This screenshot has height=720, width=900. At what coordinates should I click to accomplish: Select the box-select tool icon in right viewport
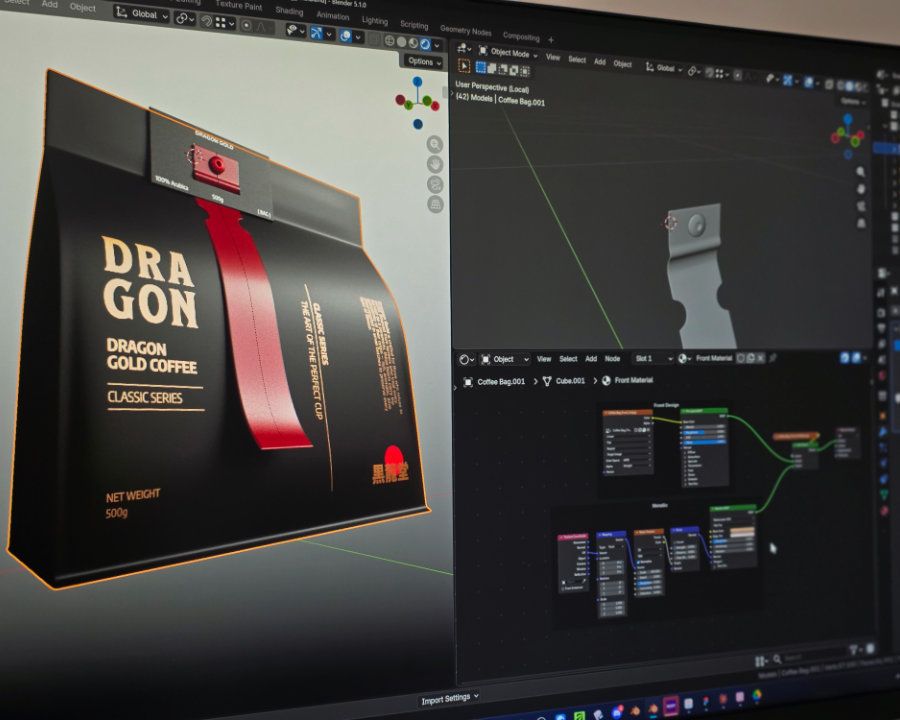pyautogui.click(x=481, y=68)
